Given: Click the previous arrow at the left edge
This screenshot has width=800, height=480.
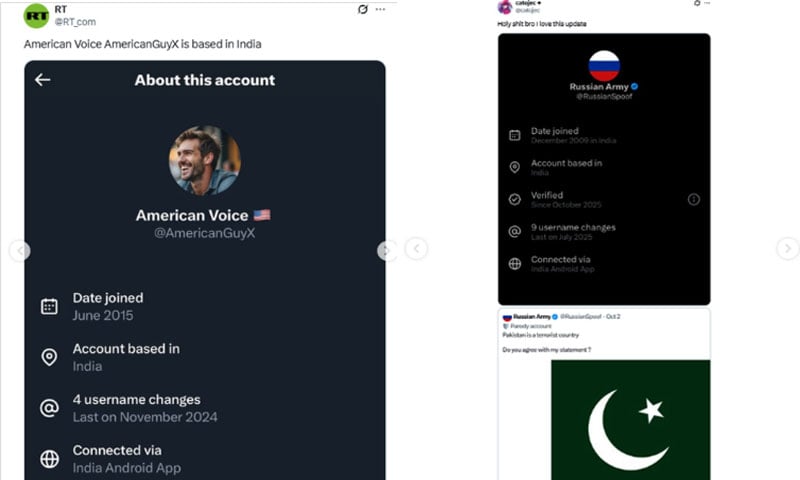Looking at the screenshot, I should pos(19,251).
